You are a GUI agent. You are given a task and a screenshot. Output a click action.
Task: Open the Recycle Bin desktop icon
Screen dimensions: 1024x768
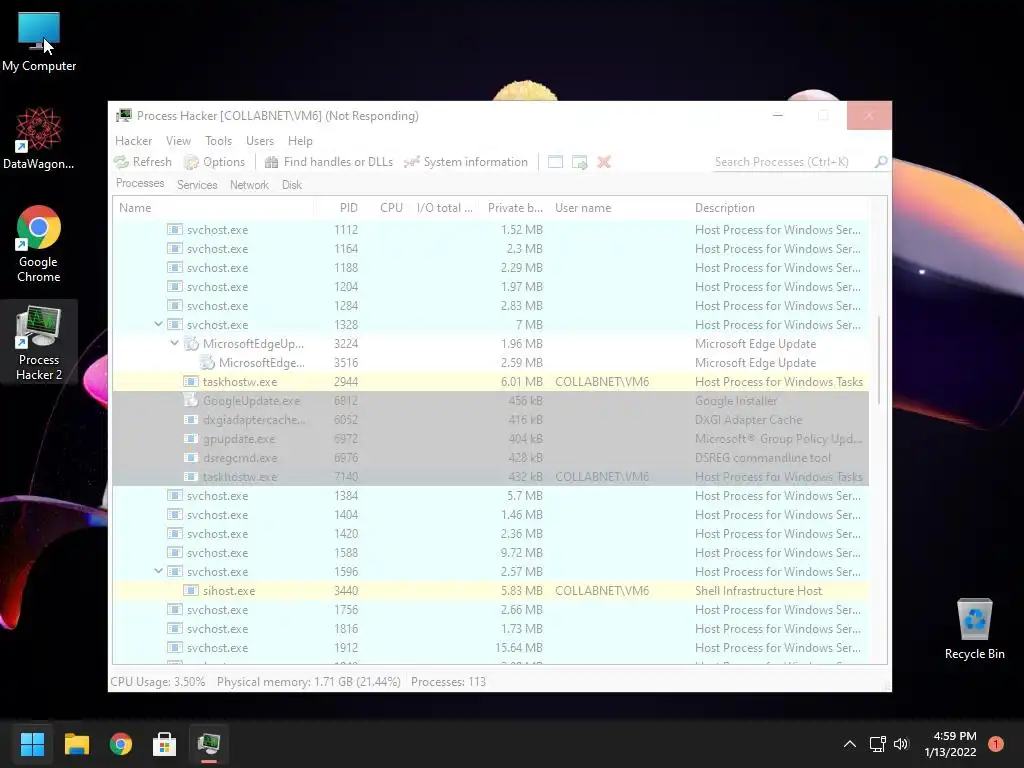(974, 630)
